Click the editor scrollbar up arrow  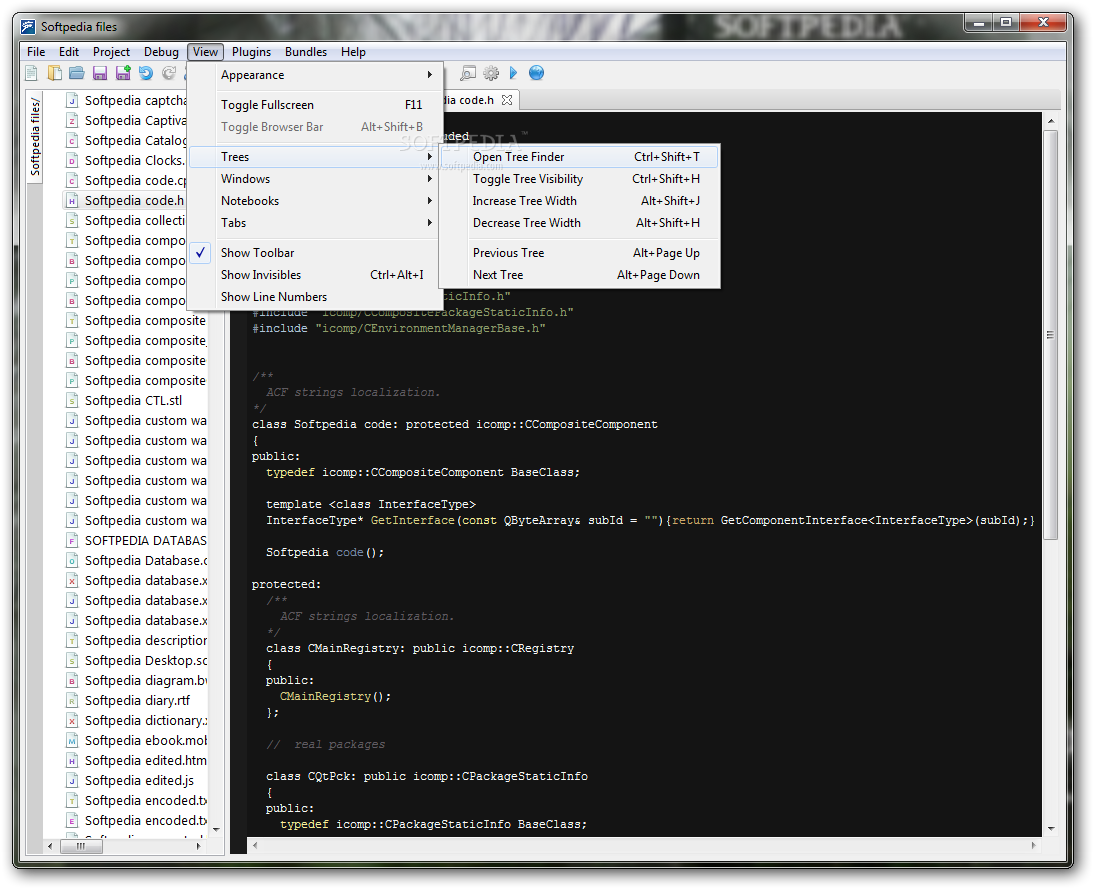[1051, 121]
